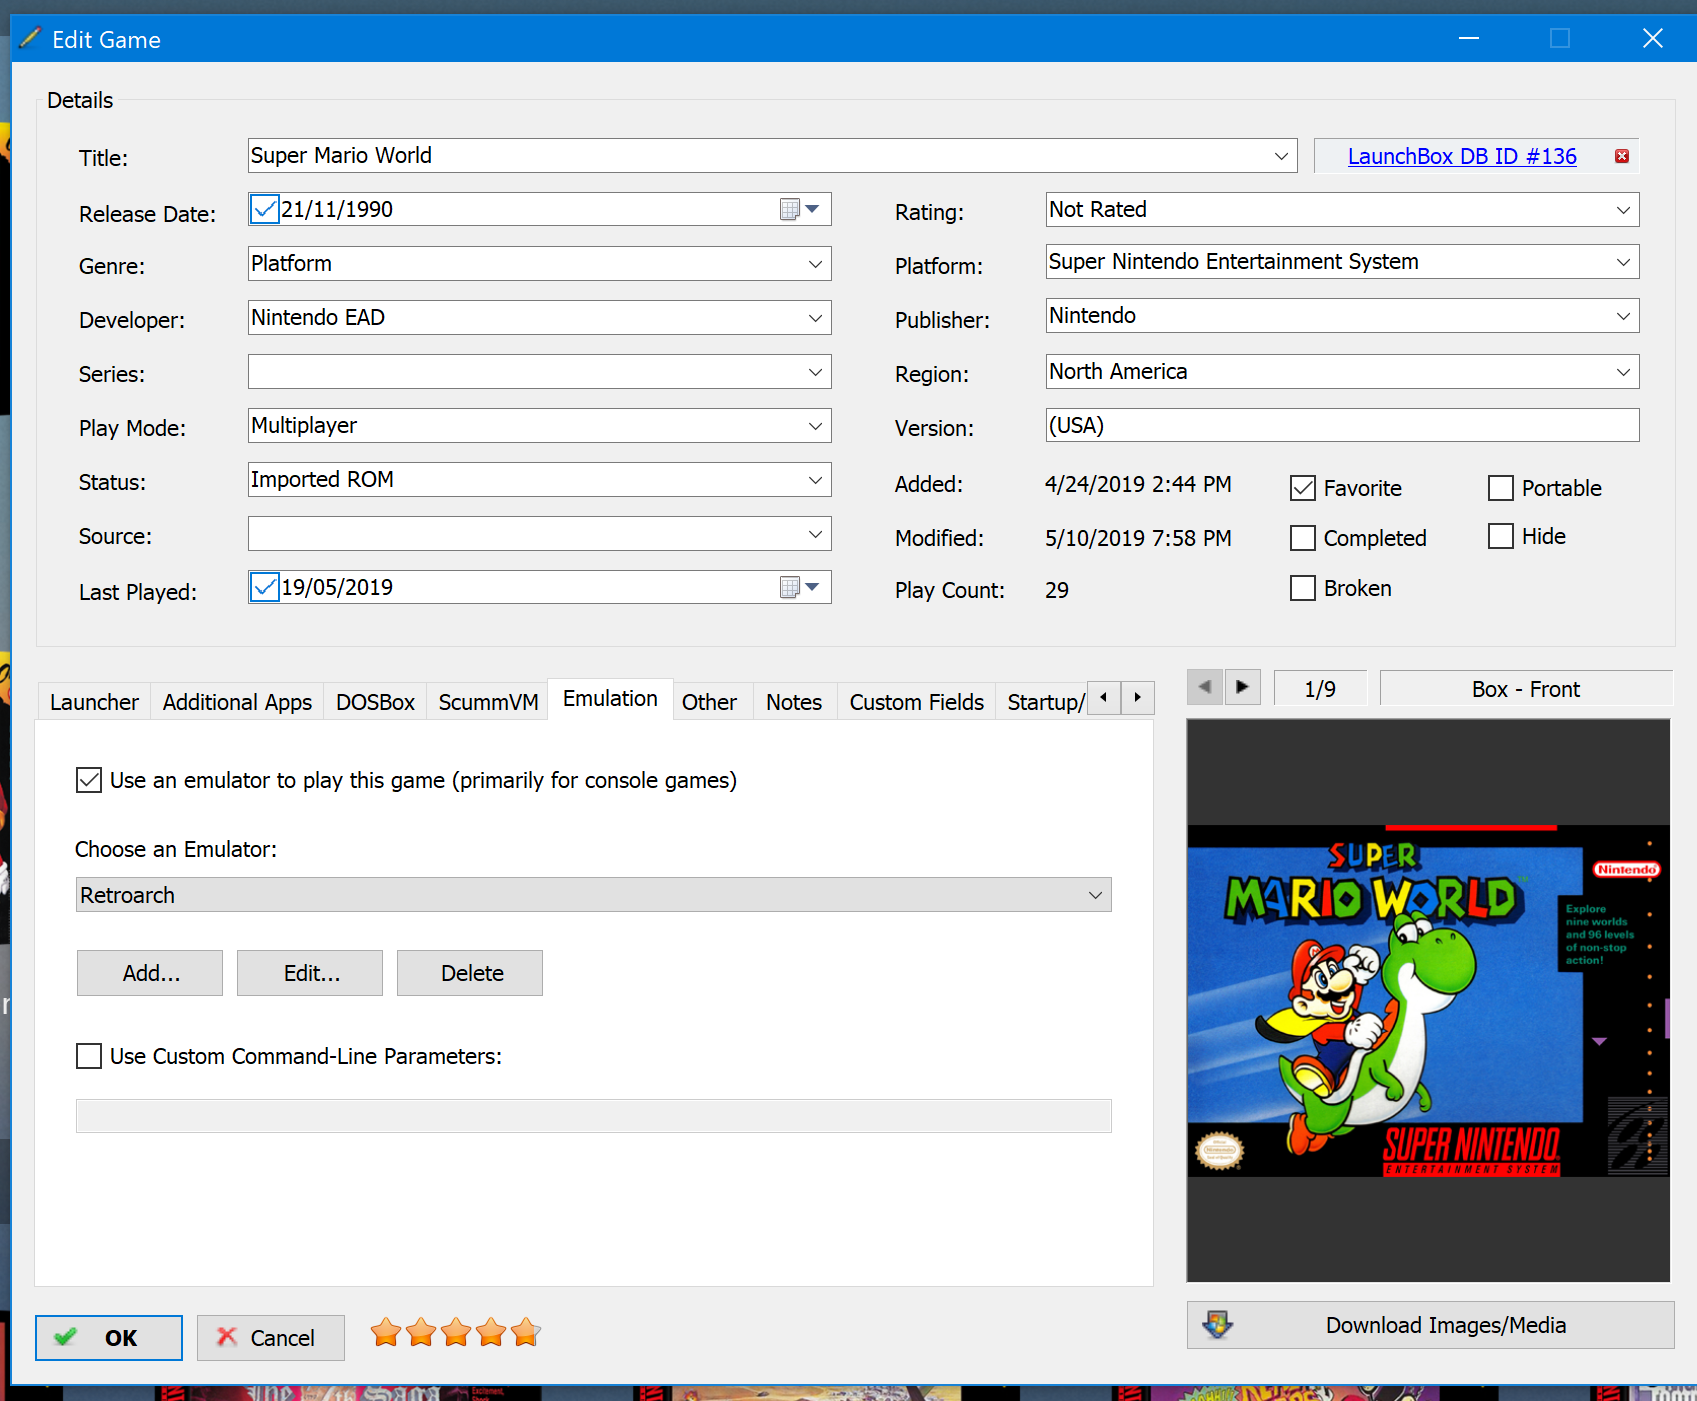The image size is (1697, 1401).
Task: Toggle 'Use an emulator to play this game'
Action: 89,780
